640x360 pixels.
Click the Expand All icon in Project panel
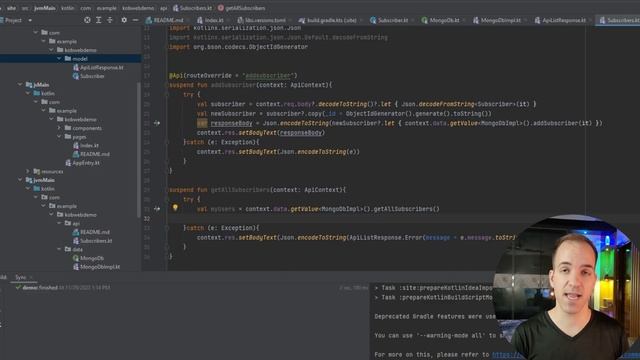(98, 20)
